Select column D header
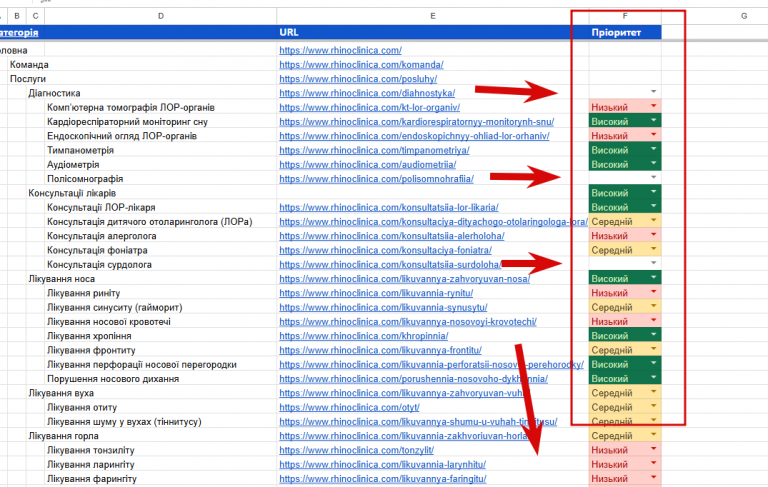This screenshot has height=487, width=768. [161, 16]
